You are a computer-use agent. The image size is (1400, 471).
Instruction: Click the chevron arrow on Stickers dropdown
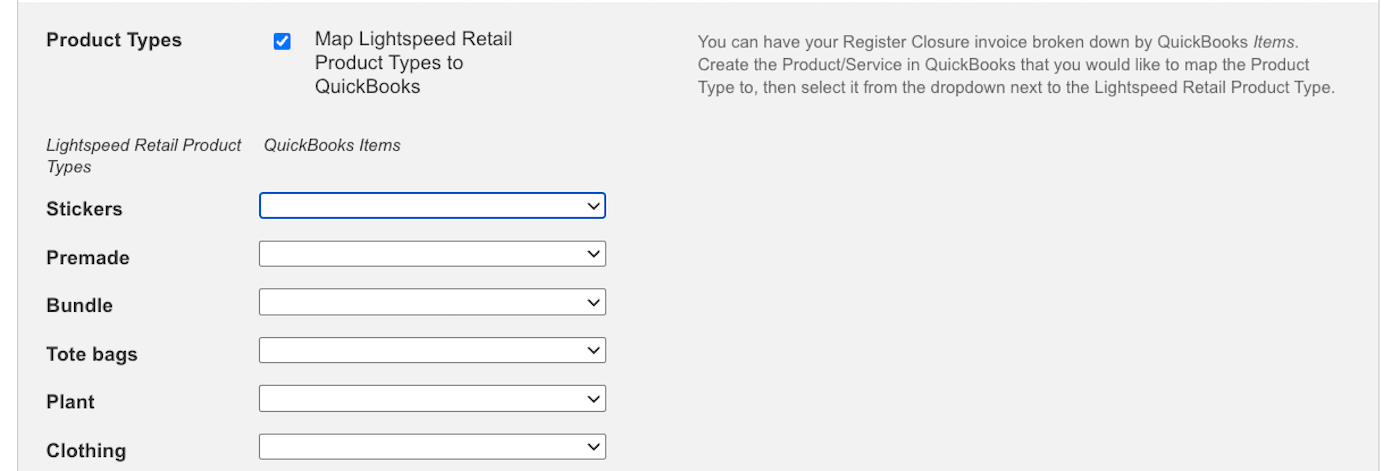click(594, 206)
